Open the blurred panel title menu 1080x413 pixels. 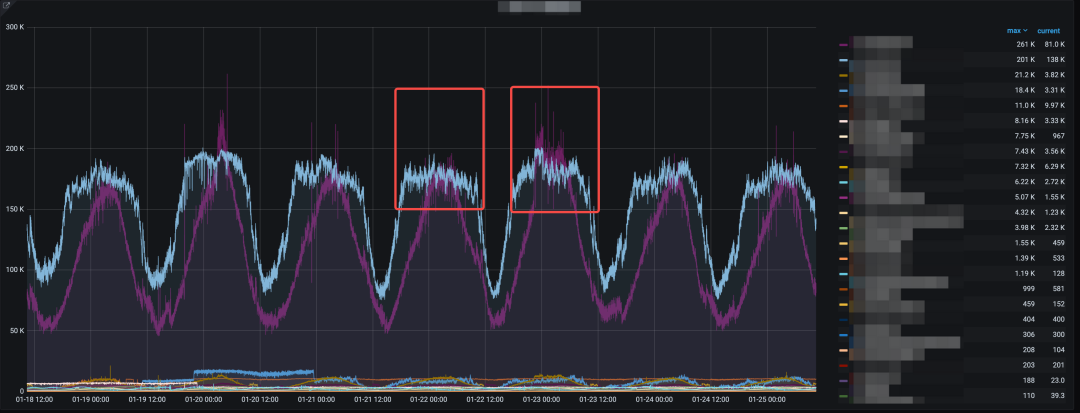pyautogui.click(x=540, y=8)
